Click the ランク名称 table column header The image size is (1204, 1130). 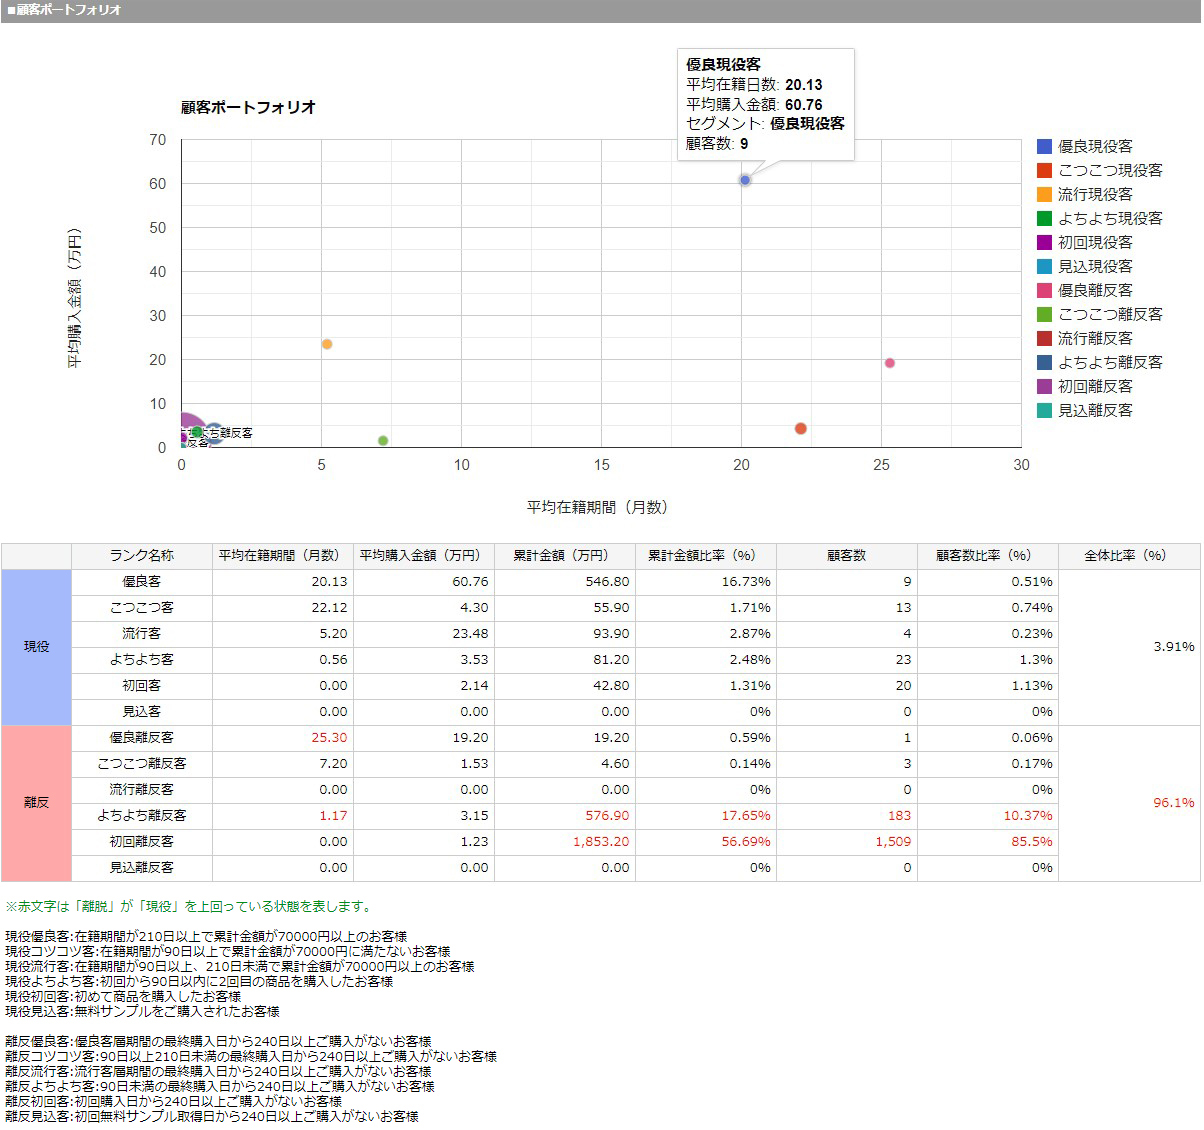pyautogui.click(x=141, y=556)
